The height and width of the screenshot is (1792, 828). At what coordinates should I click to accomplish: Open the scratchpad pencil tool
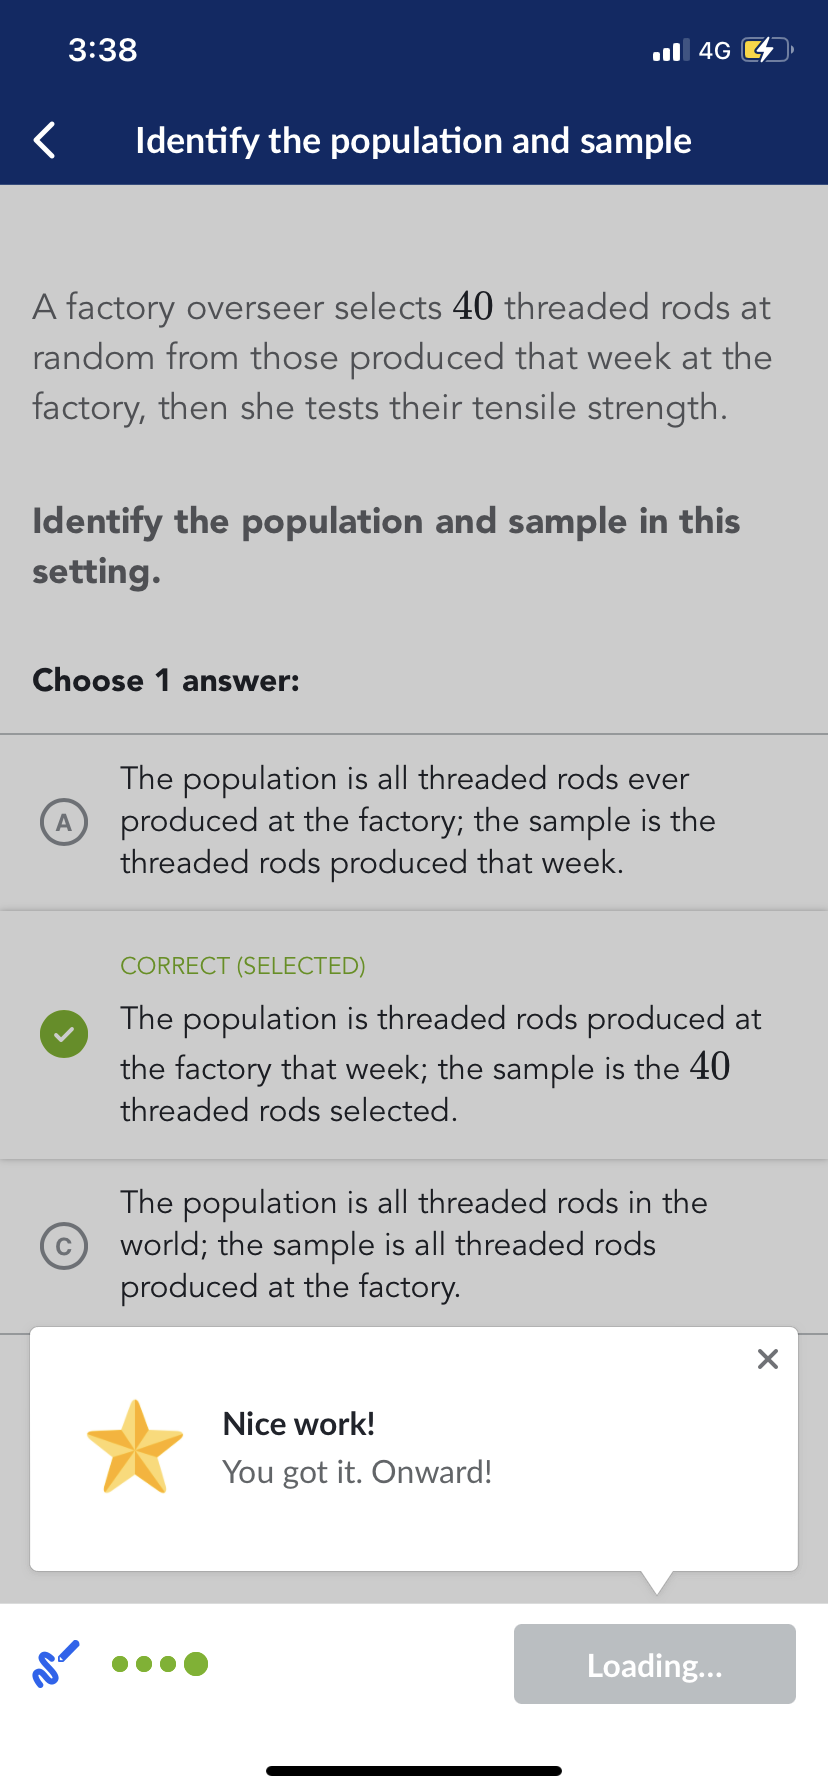pyautogui.click(x=55, y=1664)
